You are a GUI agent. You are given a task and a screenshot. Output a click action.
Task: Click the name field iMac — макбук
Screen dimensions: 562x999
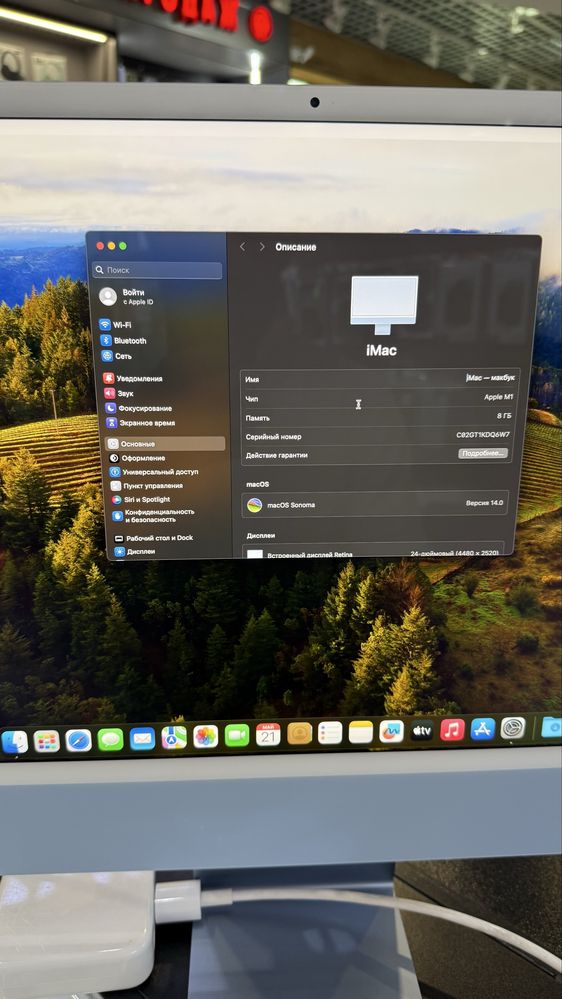490,378
